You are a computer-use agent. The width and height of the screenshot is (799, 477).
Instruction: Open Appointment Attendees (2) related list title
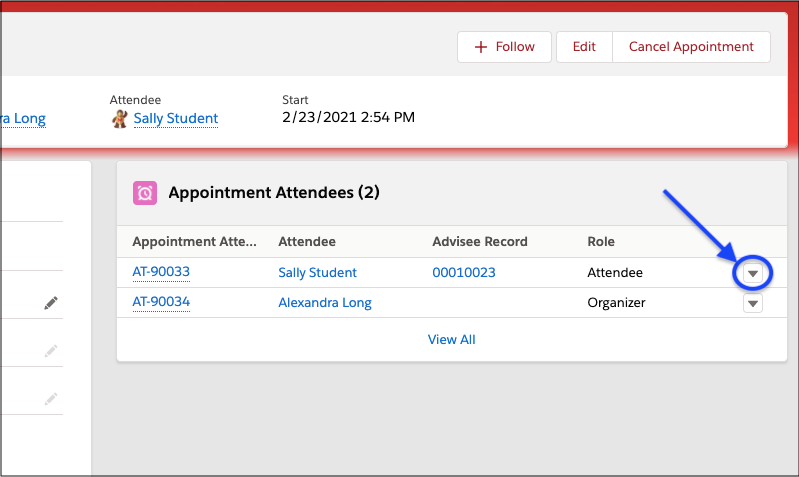(273, 193)
